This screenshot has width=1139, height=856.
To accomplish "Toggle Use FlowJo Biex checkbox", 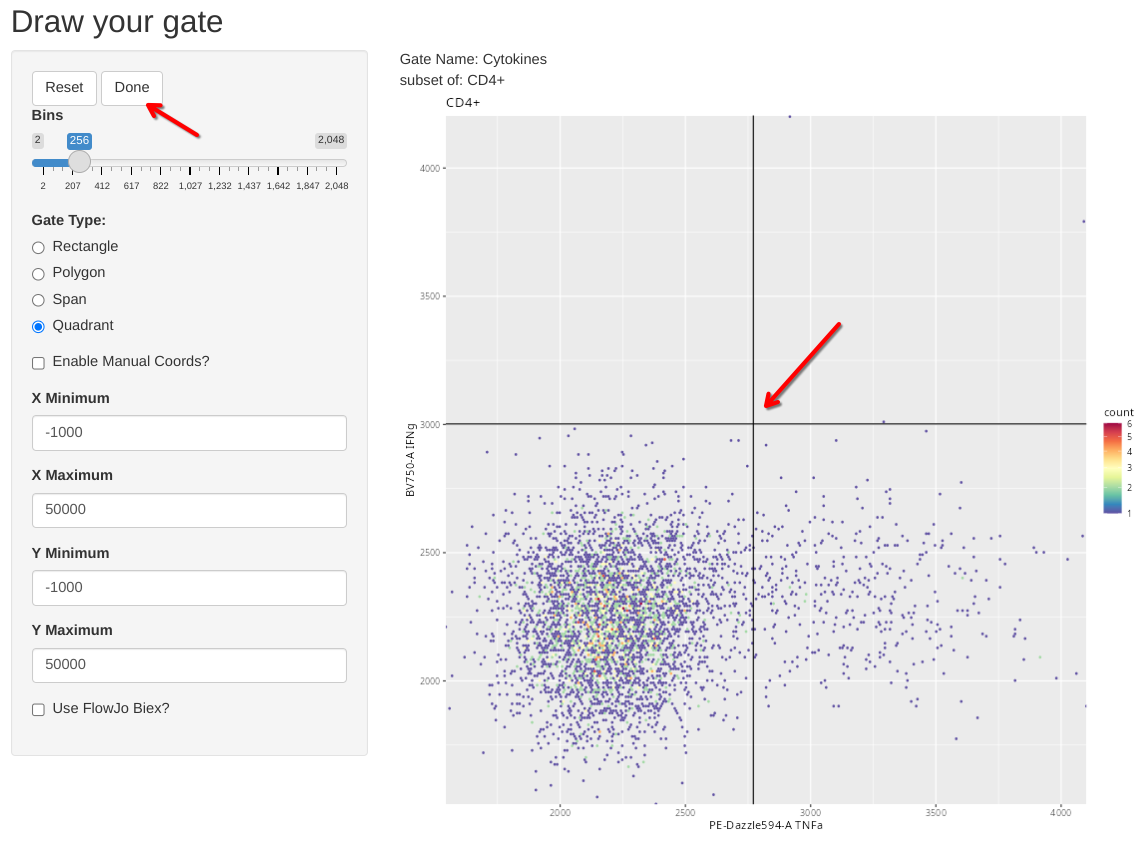I will [38, 709].
